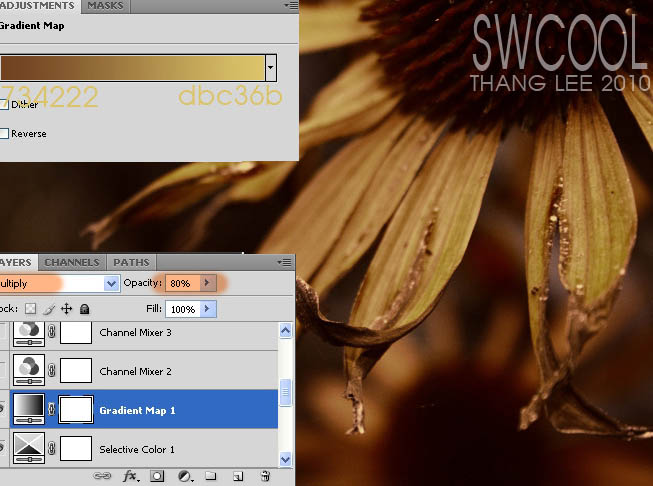Viewport: 653px width, 486px height.
Task: Toggle lock image pixels brush icon
Action: click(49, 309)
